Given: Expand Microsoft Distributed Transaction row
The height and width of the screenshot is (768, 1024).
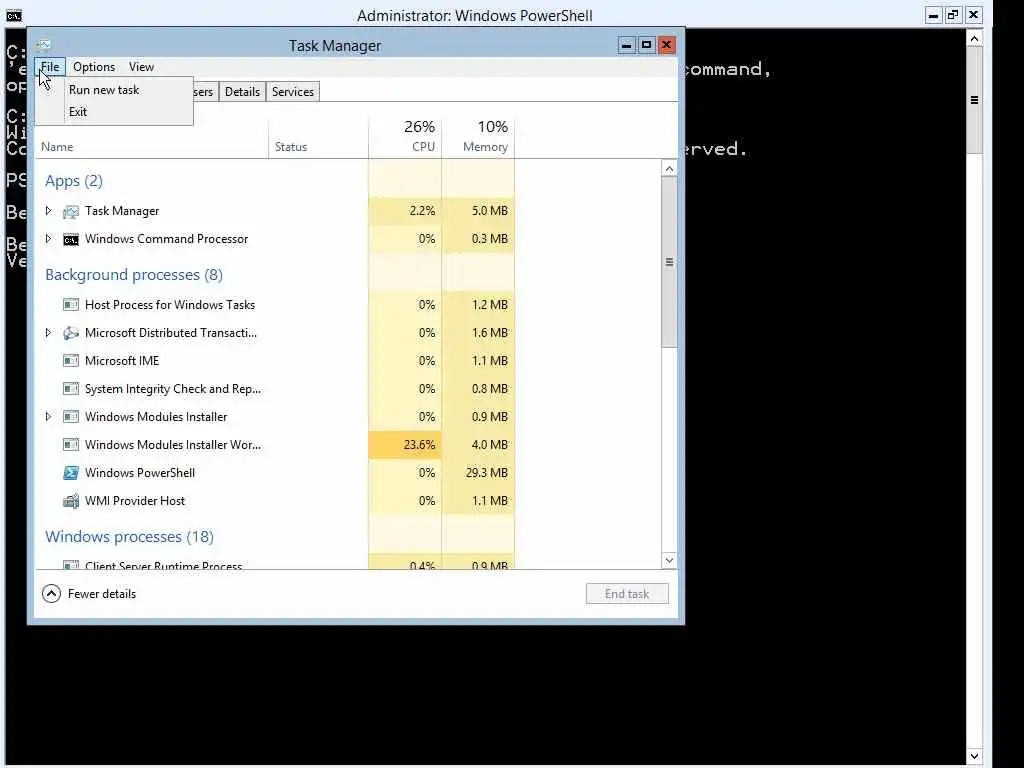Looking at the screenshot, I should coord(48,332).
